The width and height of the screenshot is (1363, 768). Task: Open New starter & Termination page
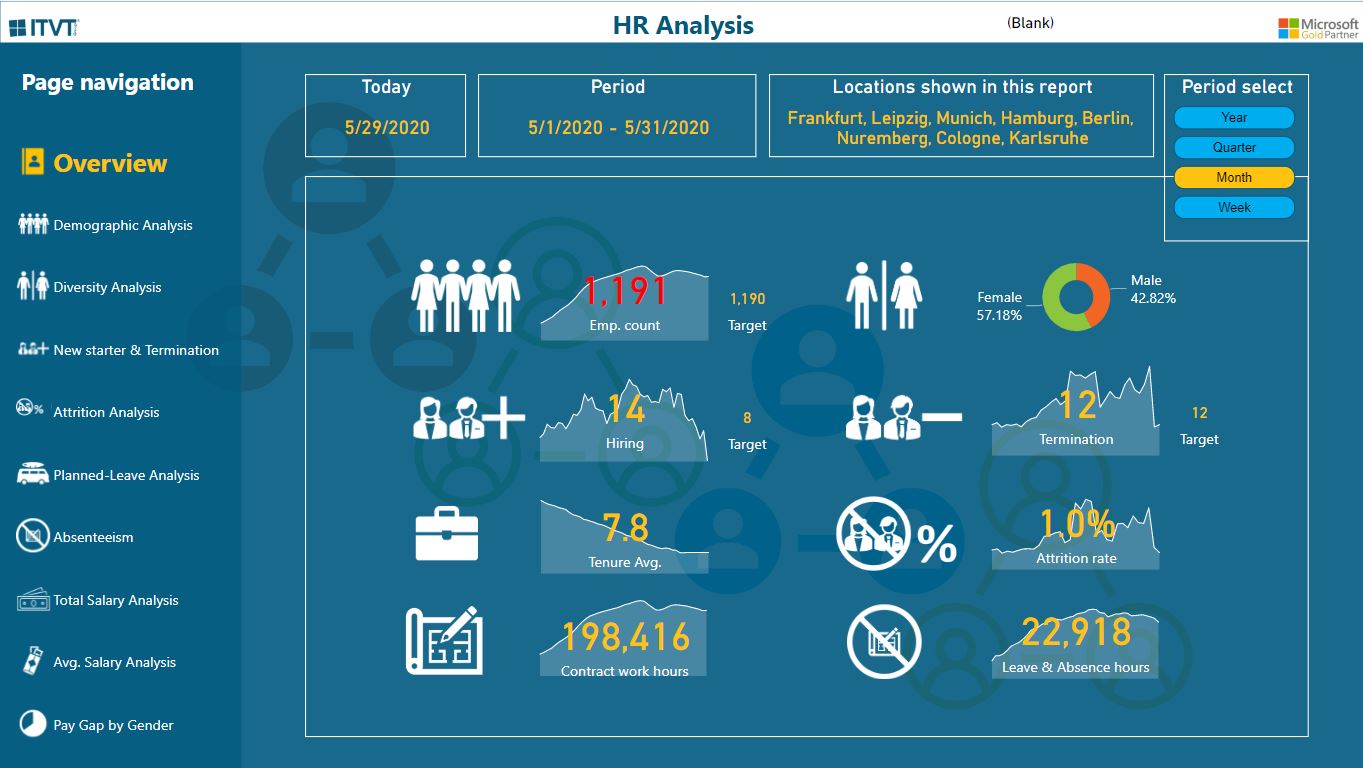point(136,350)
